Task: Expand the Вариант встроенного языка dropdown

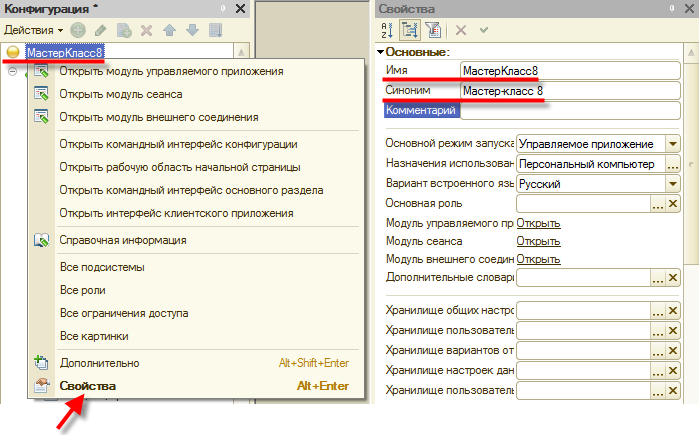Action: point(671,184)
